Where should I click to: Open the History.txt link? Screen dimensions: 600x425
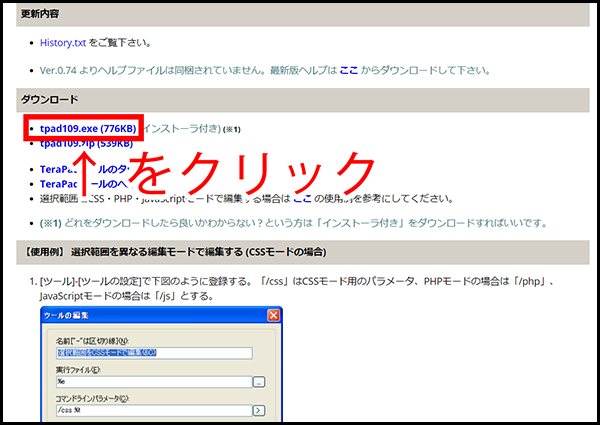tap(64, 43)
